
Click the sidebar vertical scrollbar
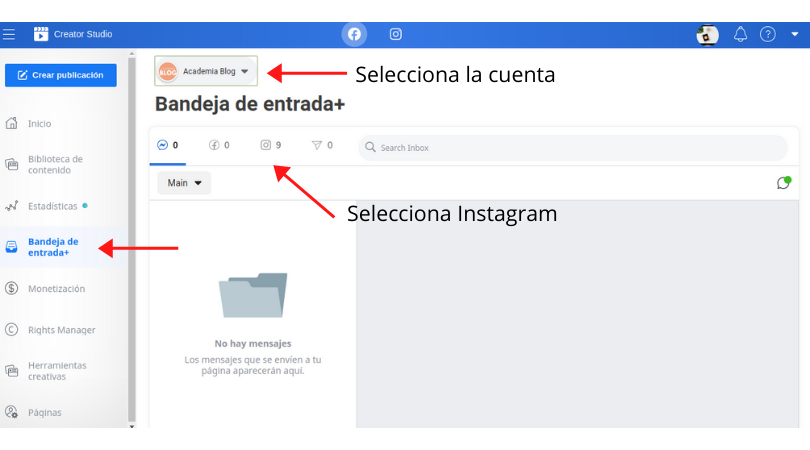point(132,240)
